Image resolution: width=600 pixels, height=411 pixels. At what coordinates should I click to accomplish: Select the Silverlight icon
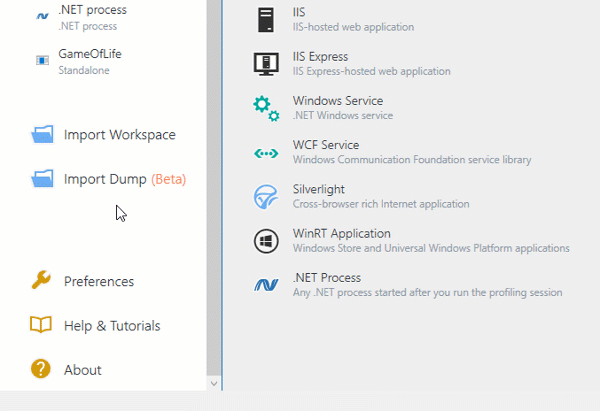coord(266,196)
